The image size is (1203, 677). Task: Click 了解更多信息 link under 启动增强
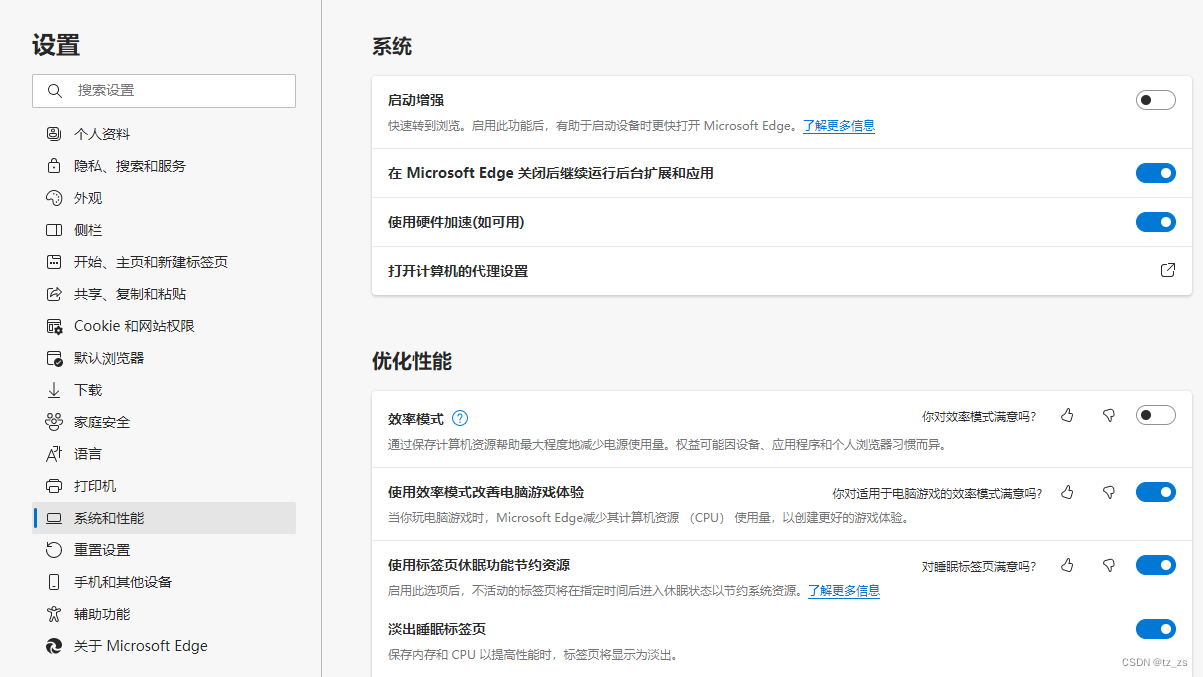tap(839, 126)
